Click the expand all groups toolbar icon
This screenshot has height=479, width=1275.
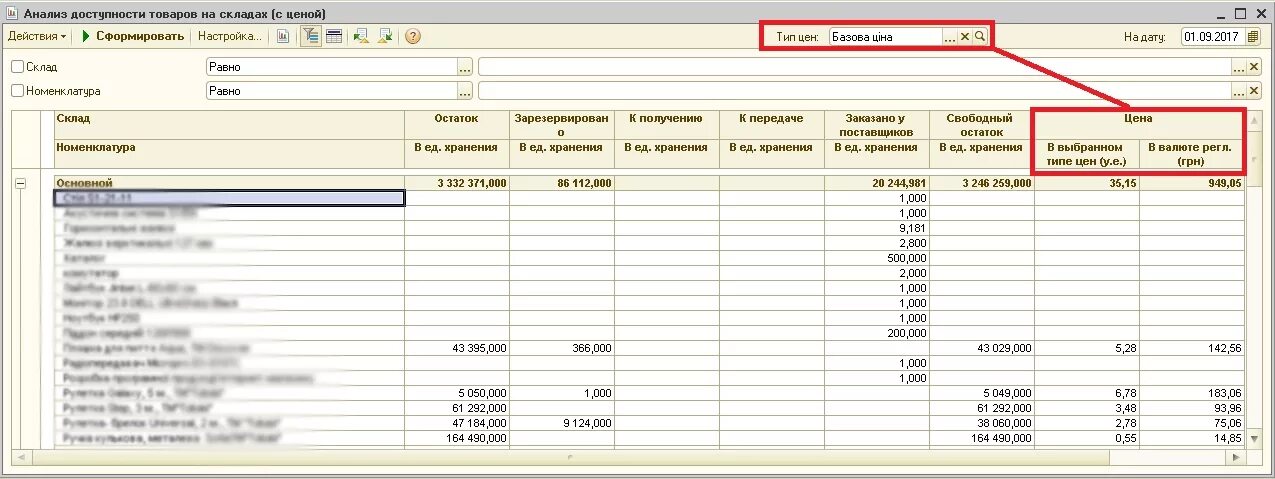click(x=361, y=36)
